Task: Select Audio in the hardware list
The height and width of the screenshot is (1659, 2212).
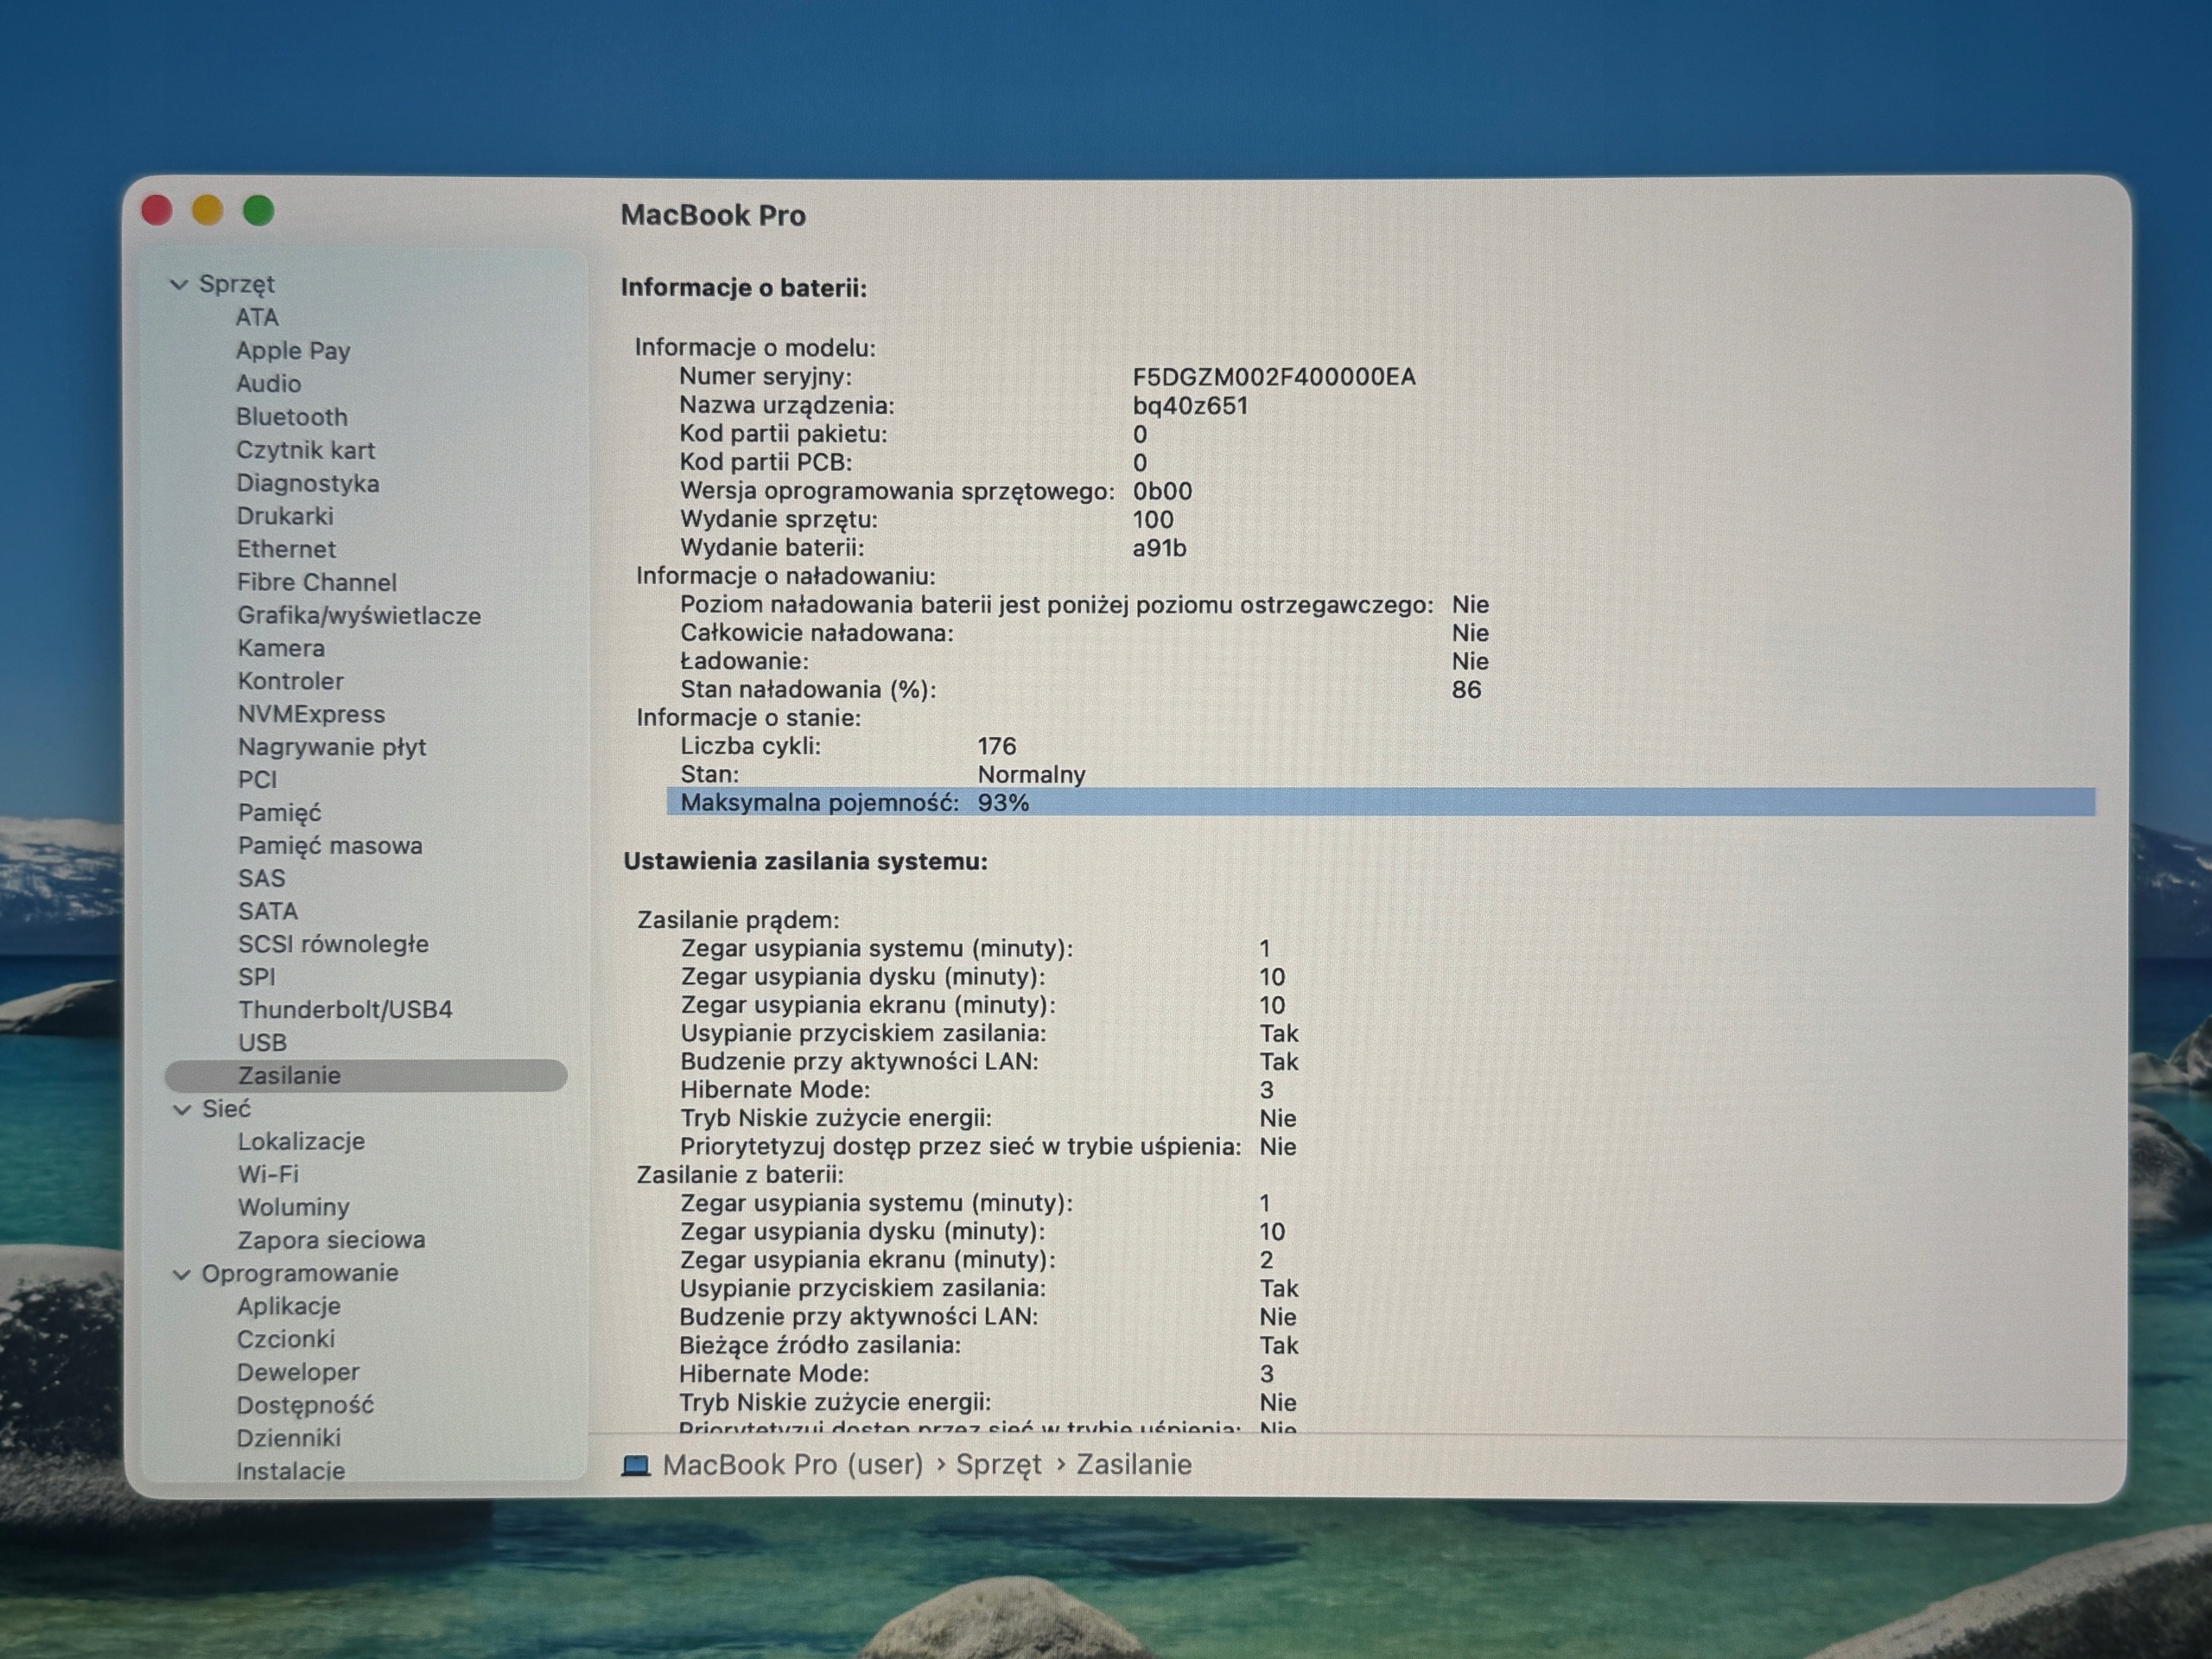Action: (x=268, y=384)
